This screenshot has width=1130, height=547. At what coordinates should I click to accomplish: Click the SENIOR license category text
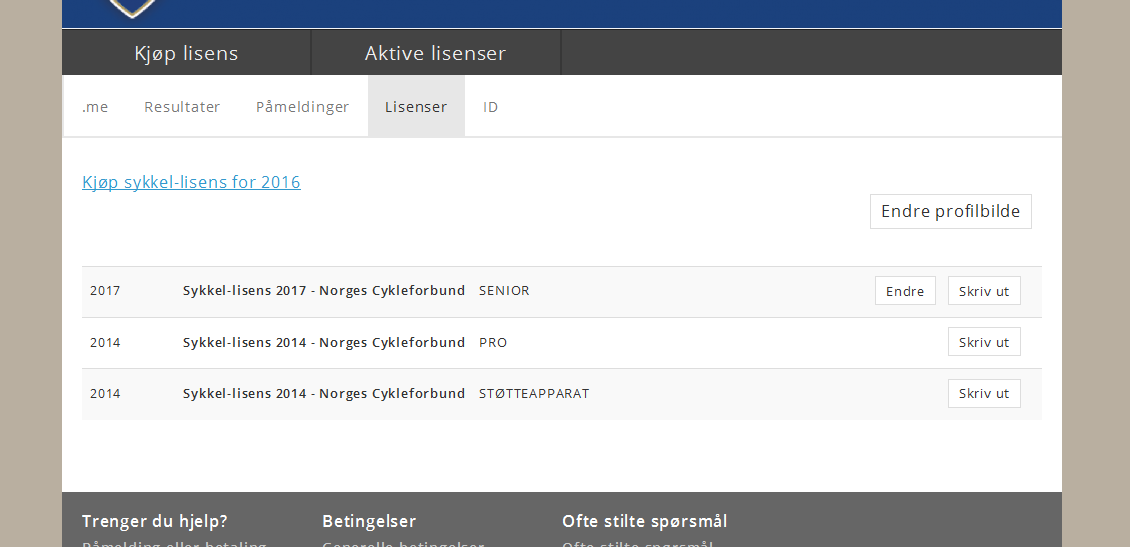pyautogui.click(x=504, y=291)
